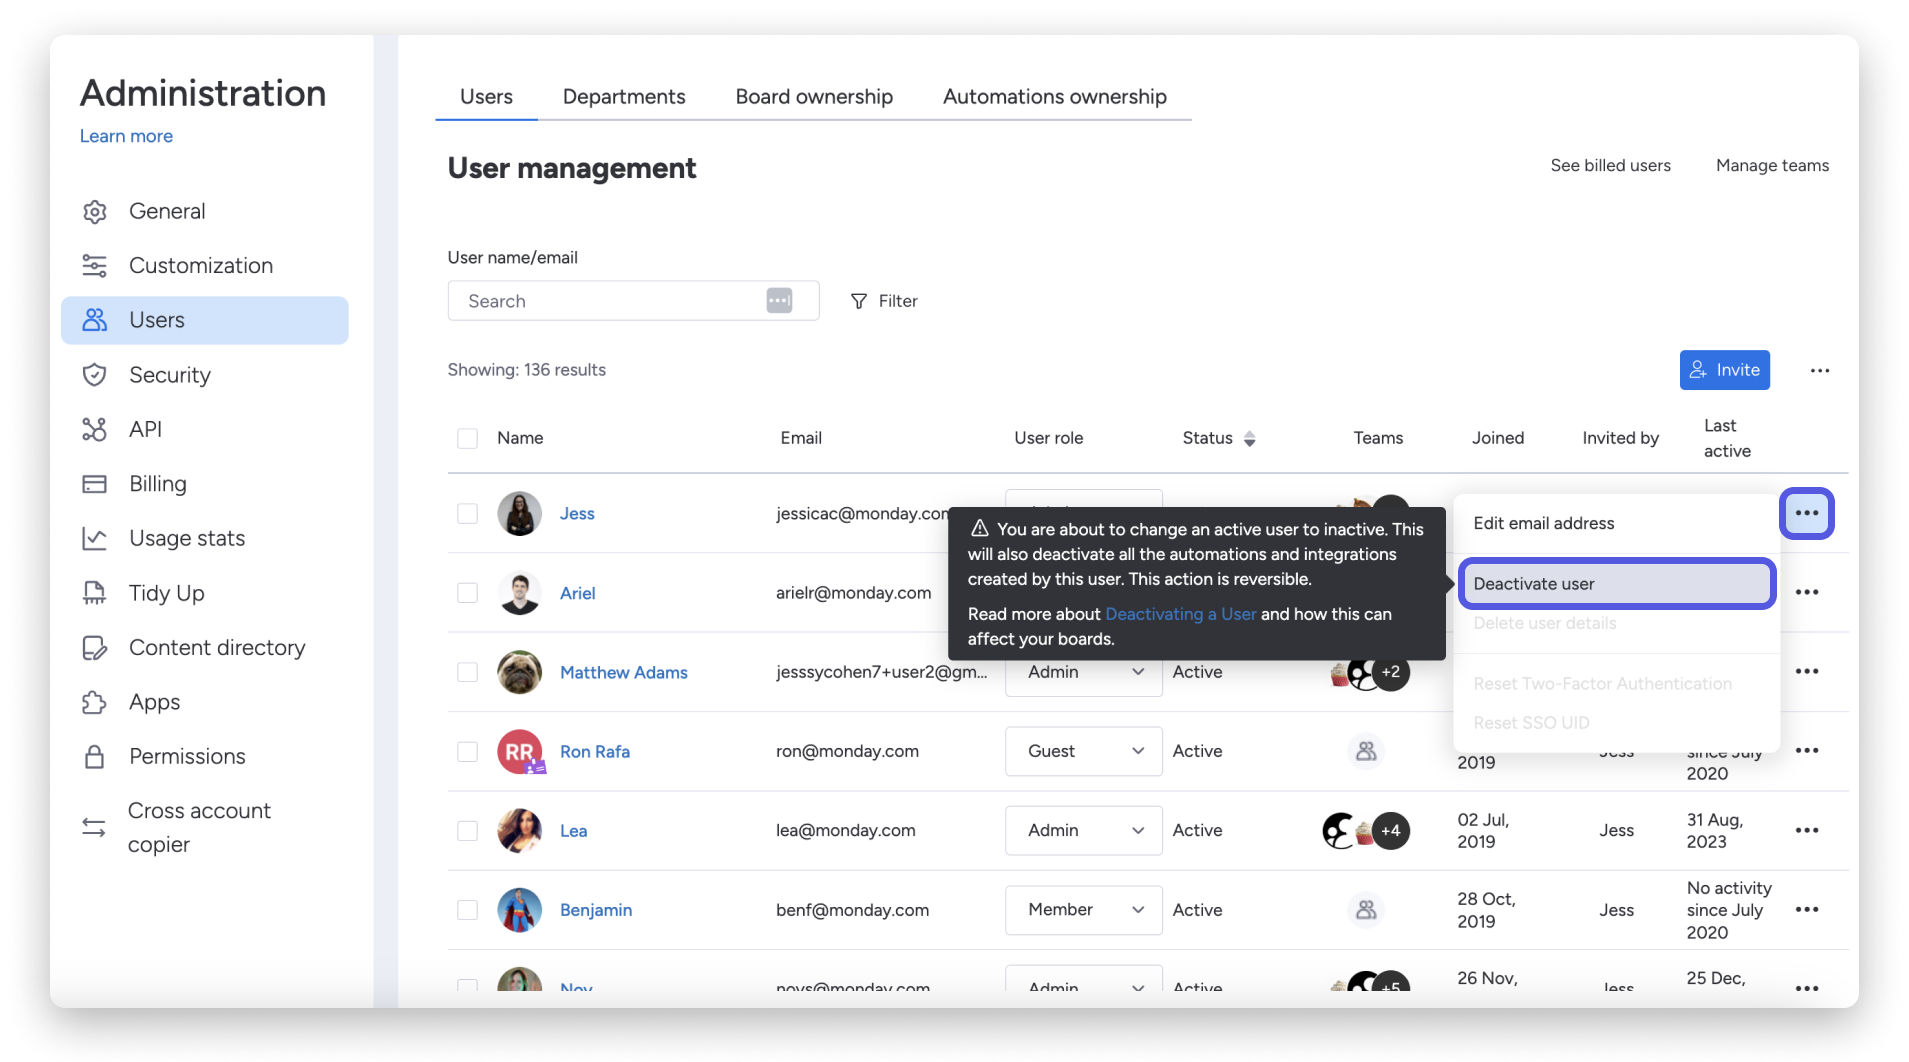
Task: Open the Security shield icon
Action: 94,375
